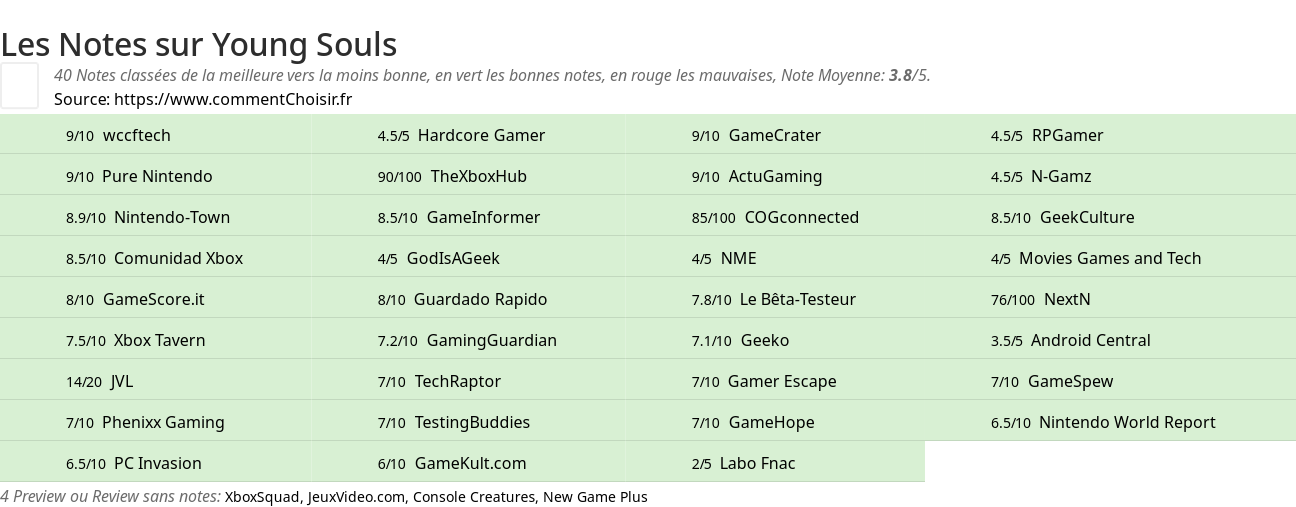Screen dimensions: 1296x507
Task: Open the Hardcore Gamer 4.5/5 review
Action: pyautogui.click(x=481, y=135)
